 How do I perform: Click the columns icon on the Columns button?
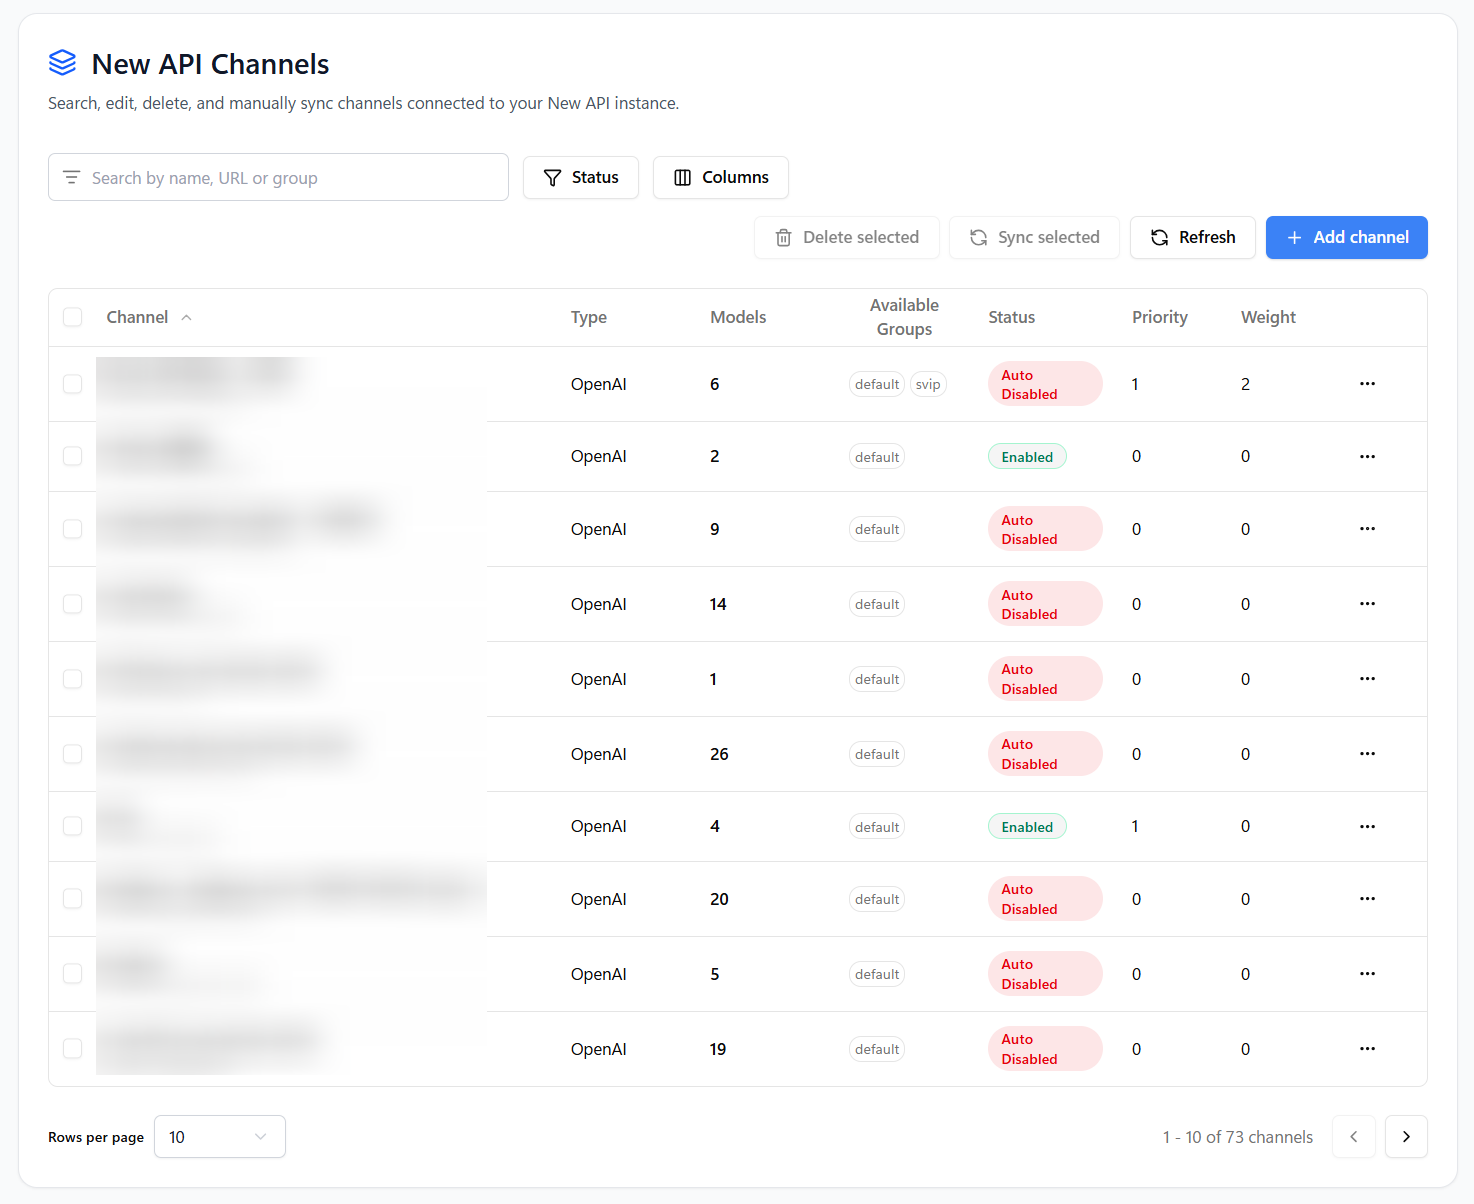tap(683, 177)
